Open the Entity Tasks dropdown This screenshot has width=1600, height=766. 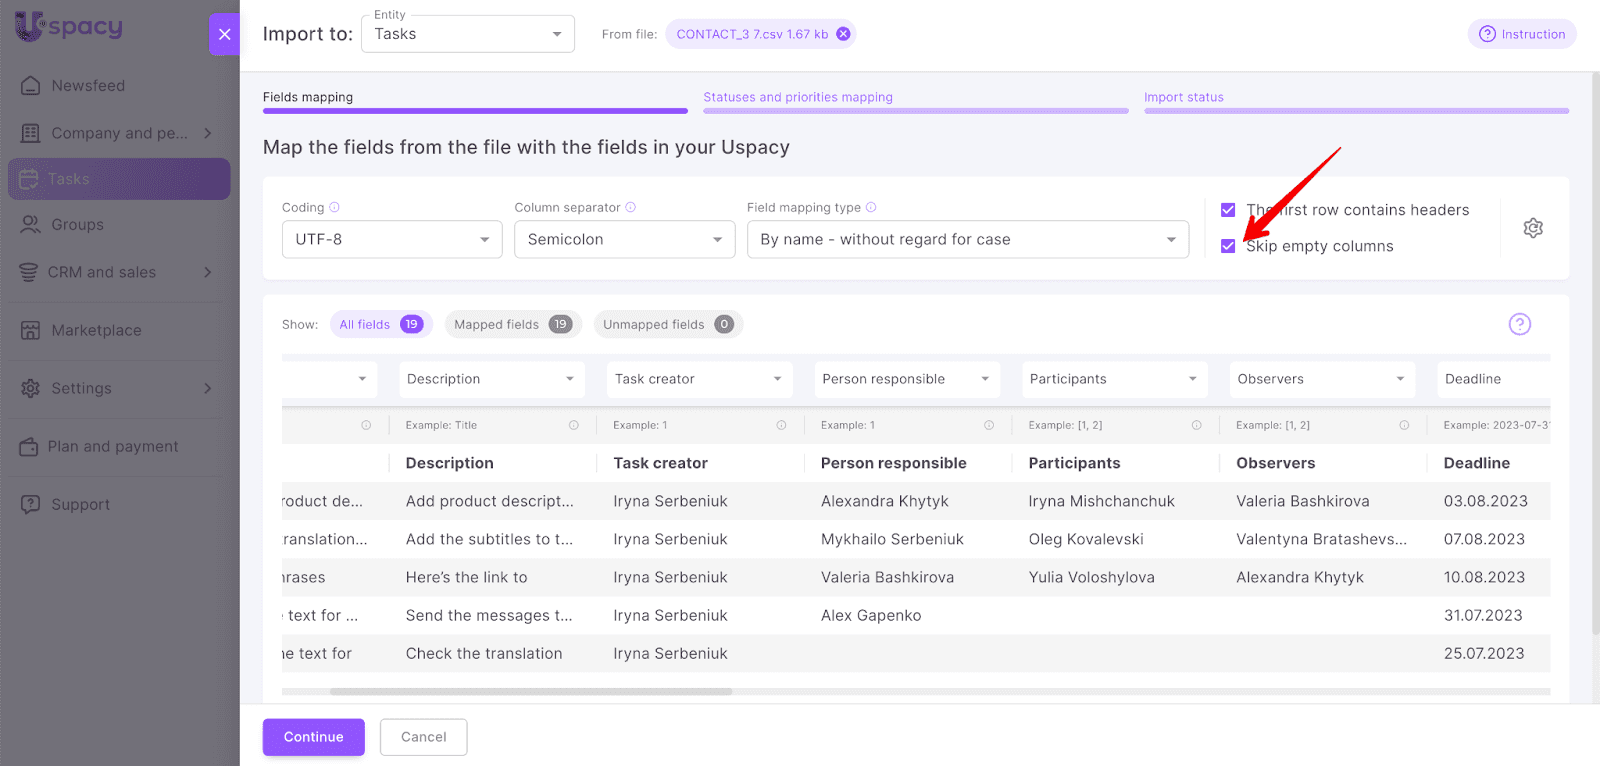tap(467, 34)
